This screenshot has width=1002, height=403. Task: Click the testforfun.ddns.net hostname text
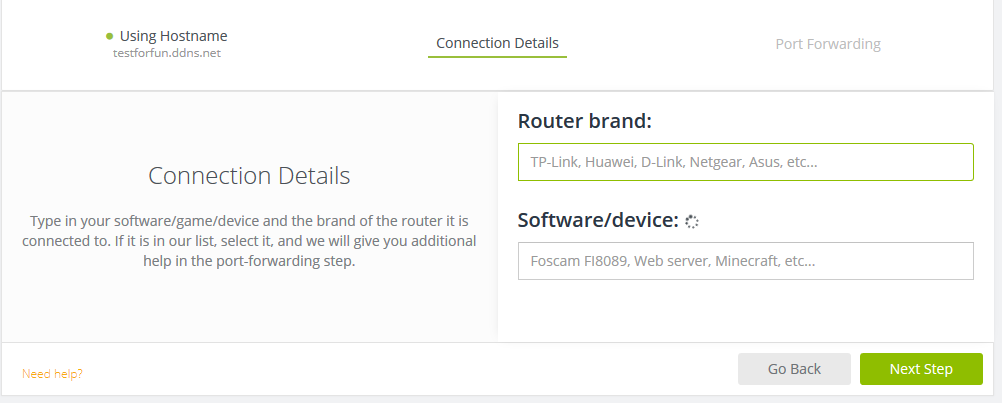click(167, 53)
